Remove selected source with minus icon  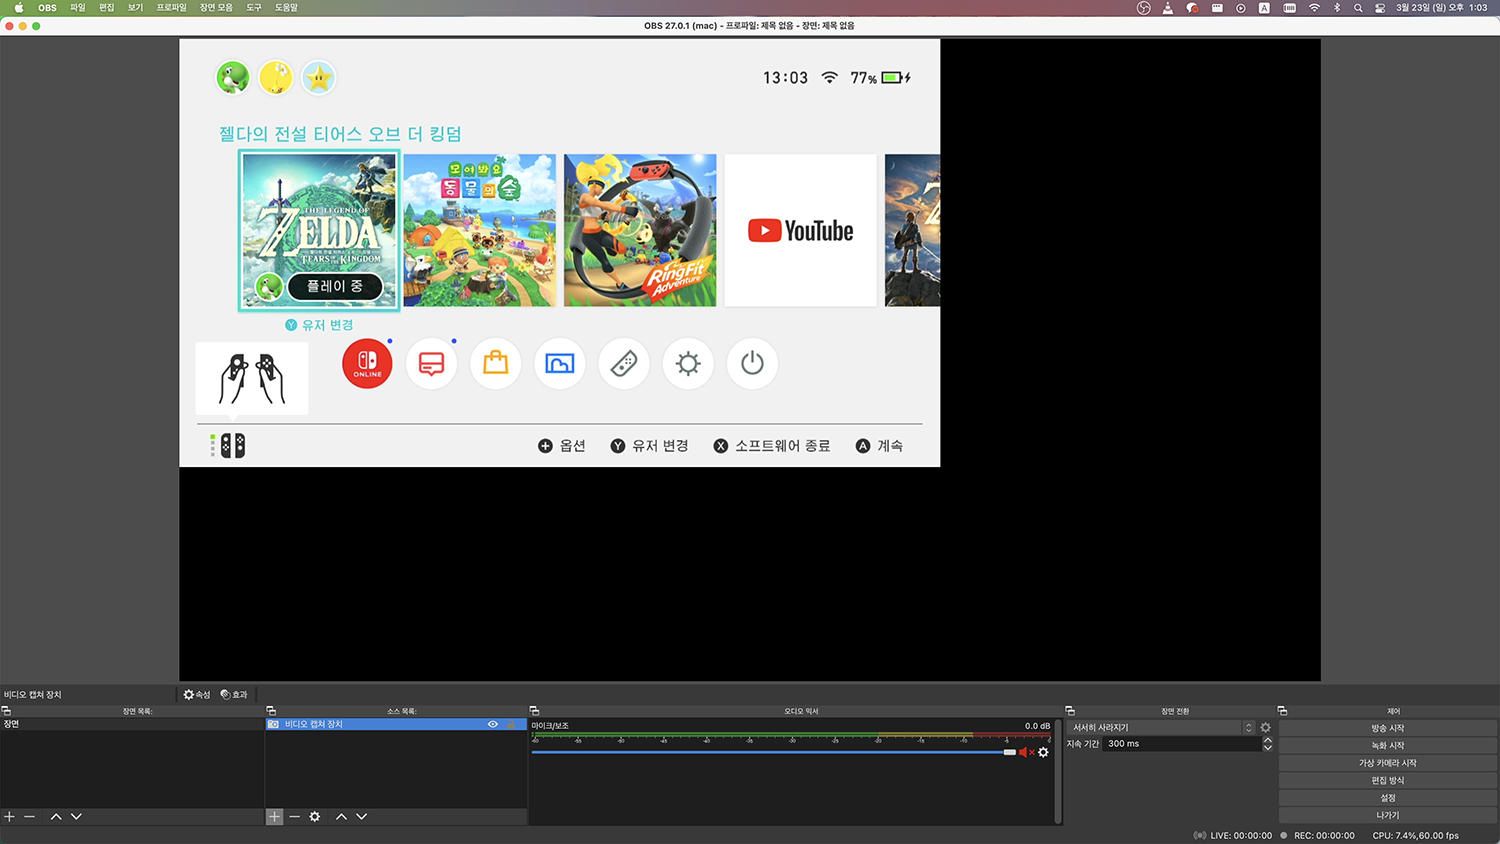[x=294, y=817]
